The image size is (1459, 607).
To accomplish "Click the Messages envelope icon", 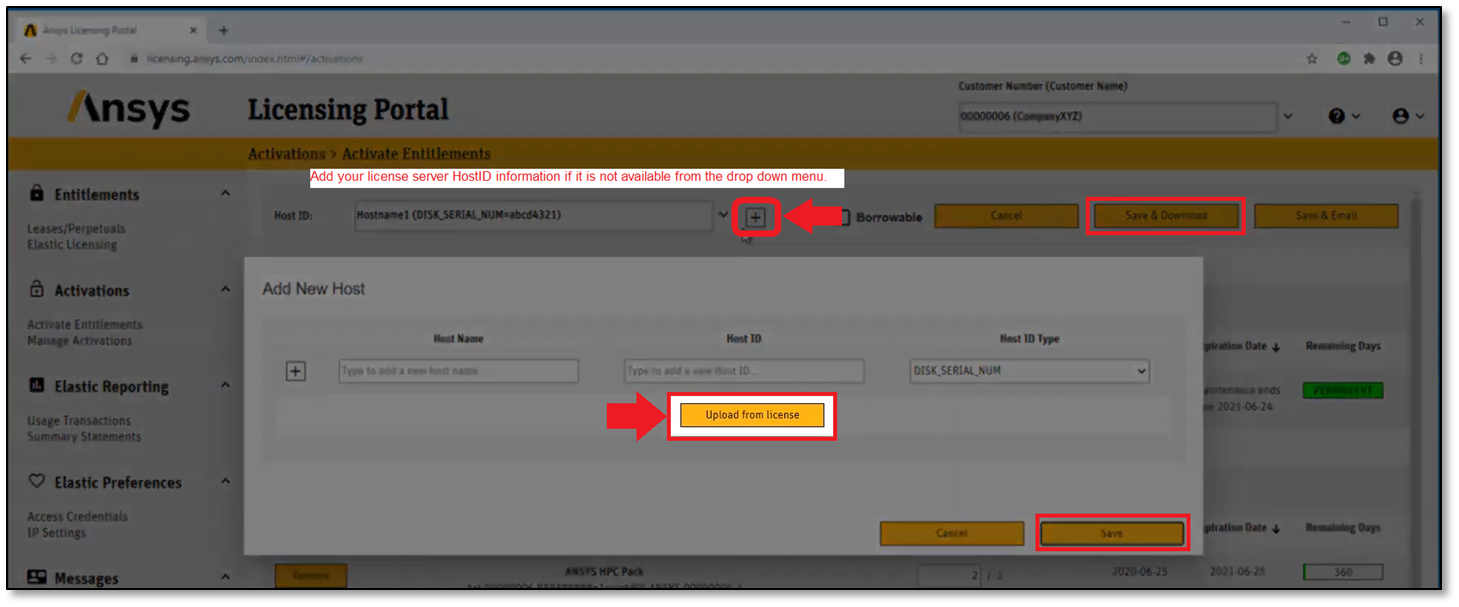I will [x=37, y=577].
